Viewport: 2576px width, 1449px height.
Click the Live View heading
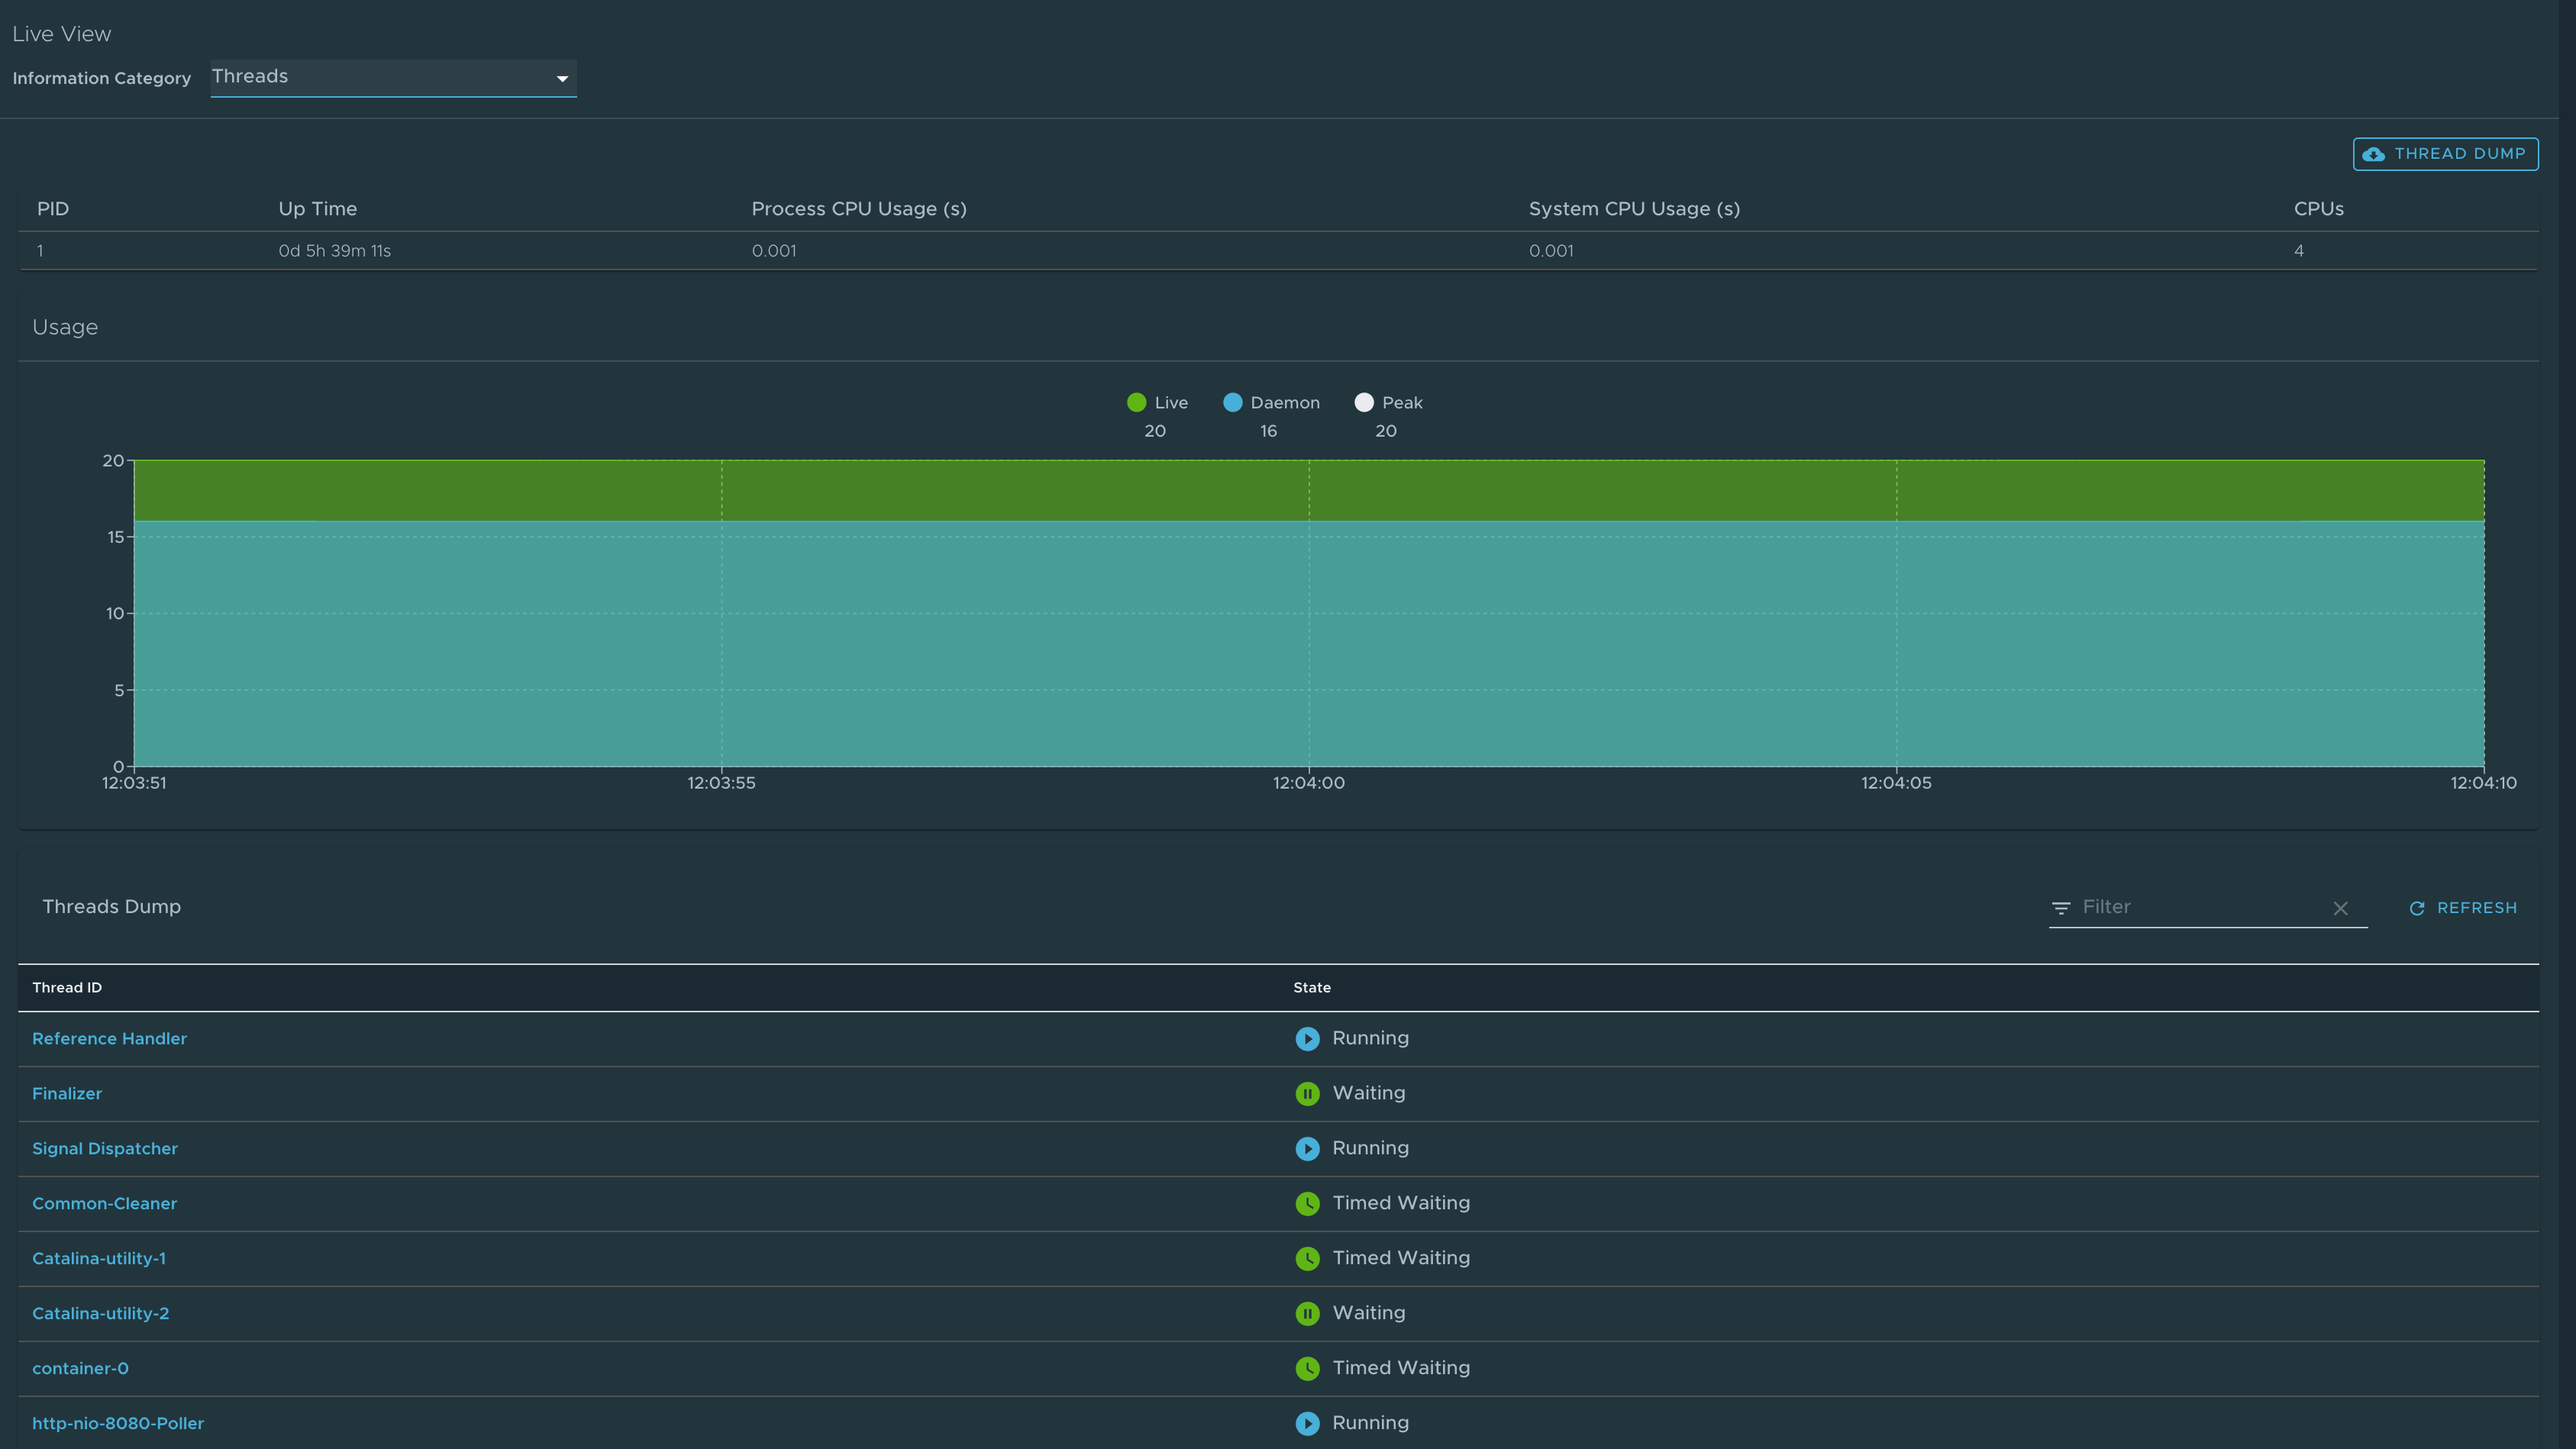click(x=61, y=34)
